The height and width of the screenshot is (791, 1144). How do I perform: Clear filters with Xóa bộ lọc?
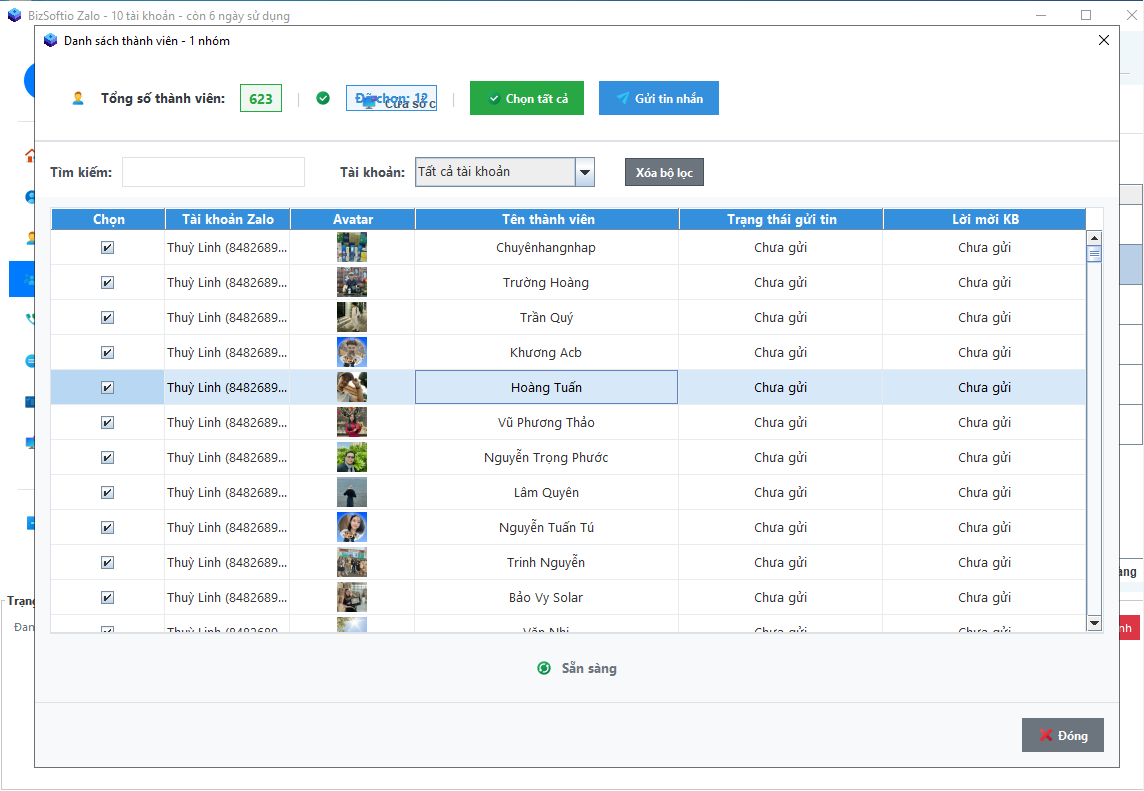[664, 173]
